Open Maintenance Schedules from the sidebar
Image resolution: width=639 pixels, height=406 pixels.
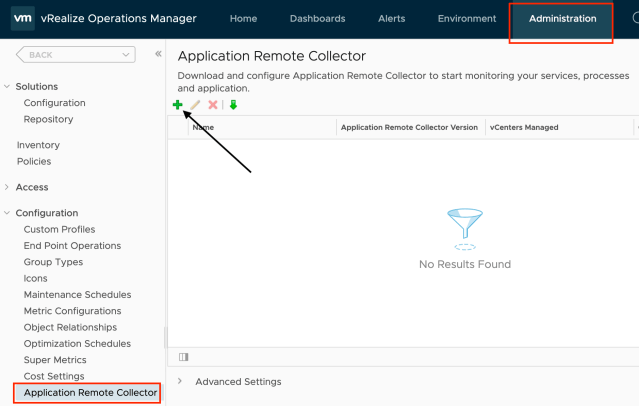pyautogui.click(x=77, y=295)
